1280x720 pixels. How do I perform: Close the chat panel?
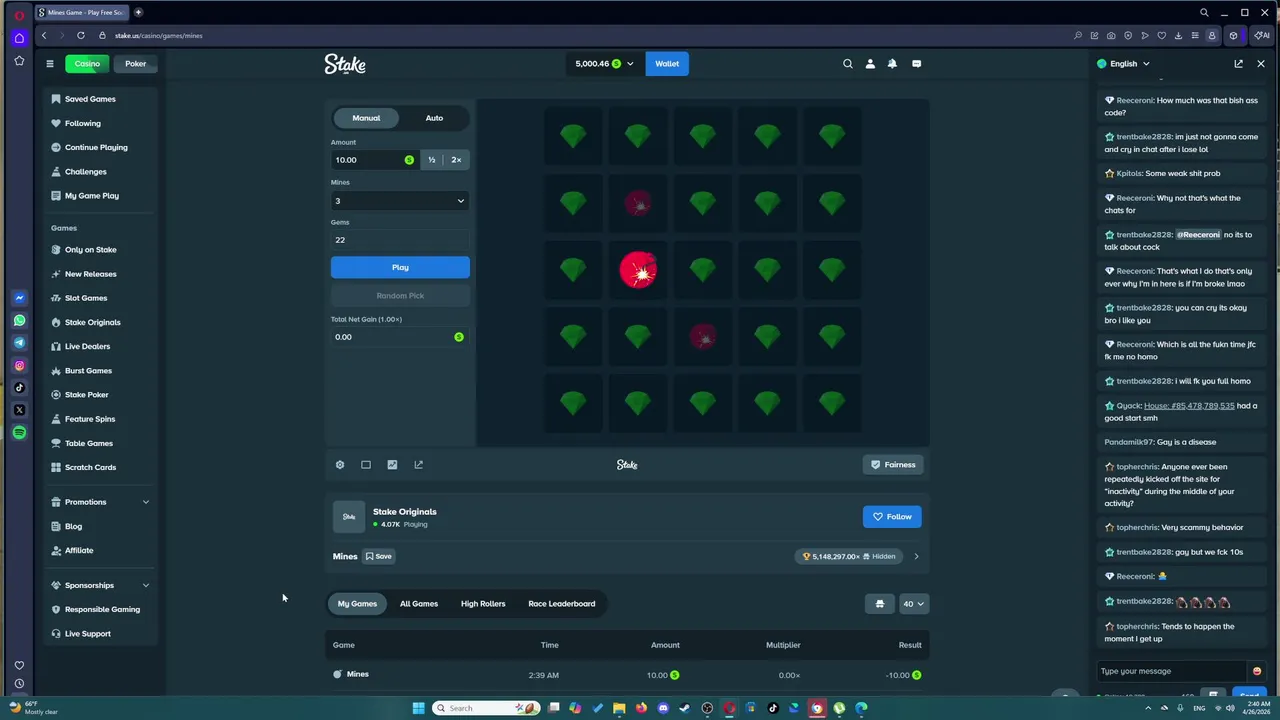tap(1260, 63)
